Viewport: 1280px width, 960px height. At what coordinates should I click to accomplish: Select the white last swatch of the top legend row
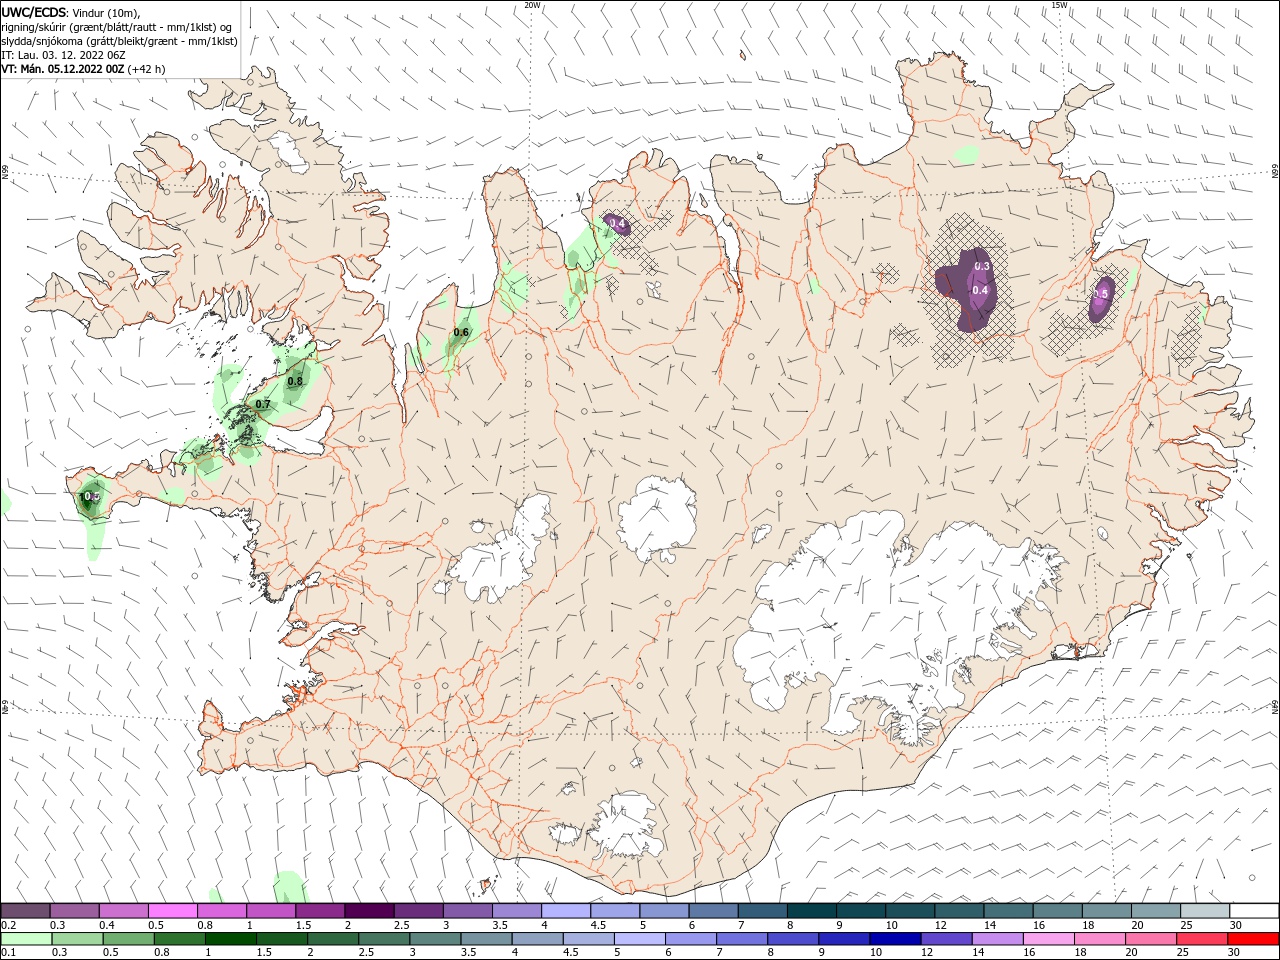click(1253, 911)
